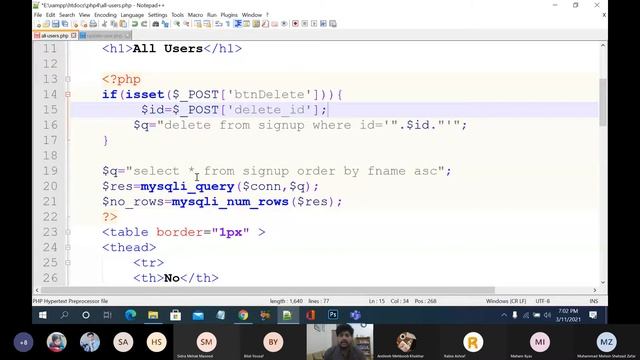
Task: Open Photoshop from the taskbar
Action: coord(333,315)
